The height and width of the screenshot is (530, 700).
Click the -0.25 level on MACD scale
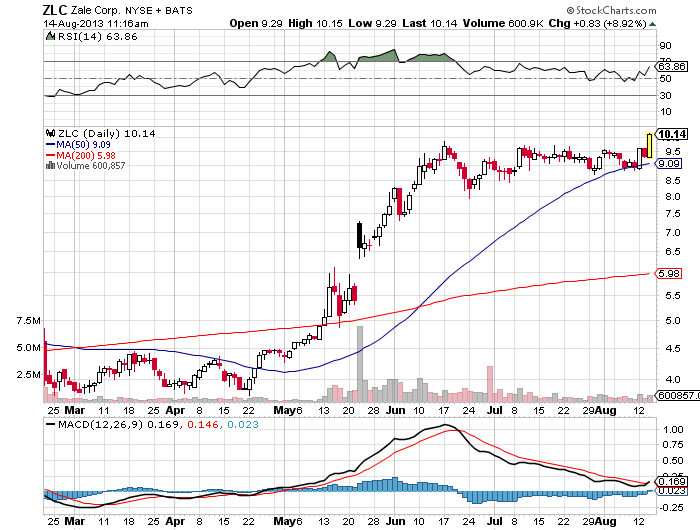click(671, 508)
